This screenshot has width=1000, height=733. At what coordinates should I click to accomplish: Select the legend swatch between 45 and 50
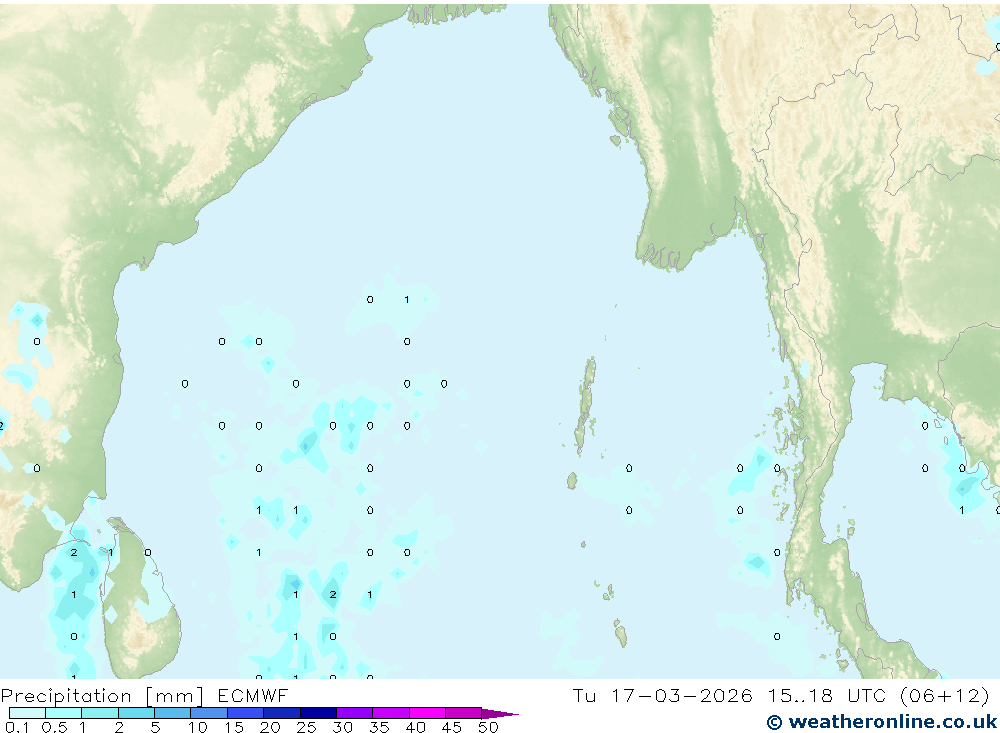464,713
